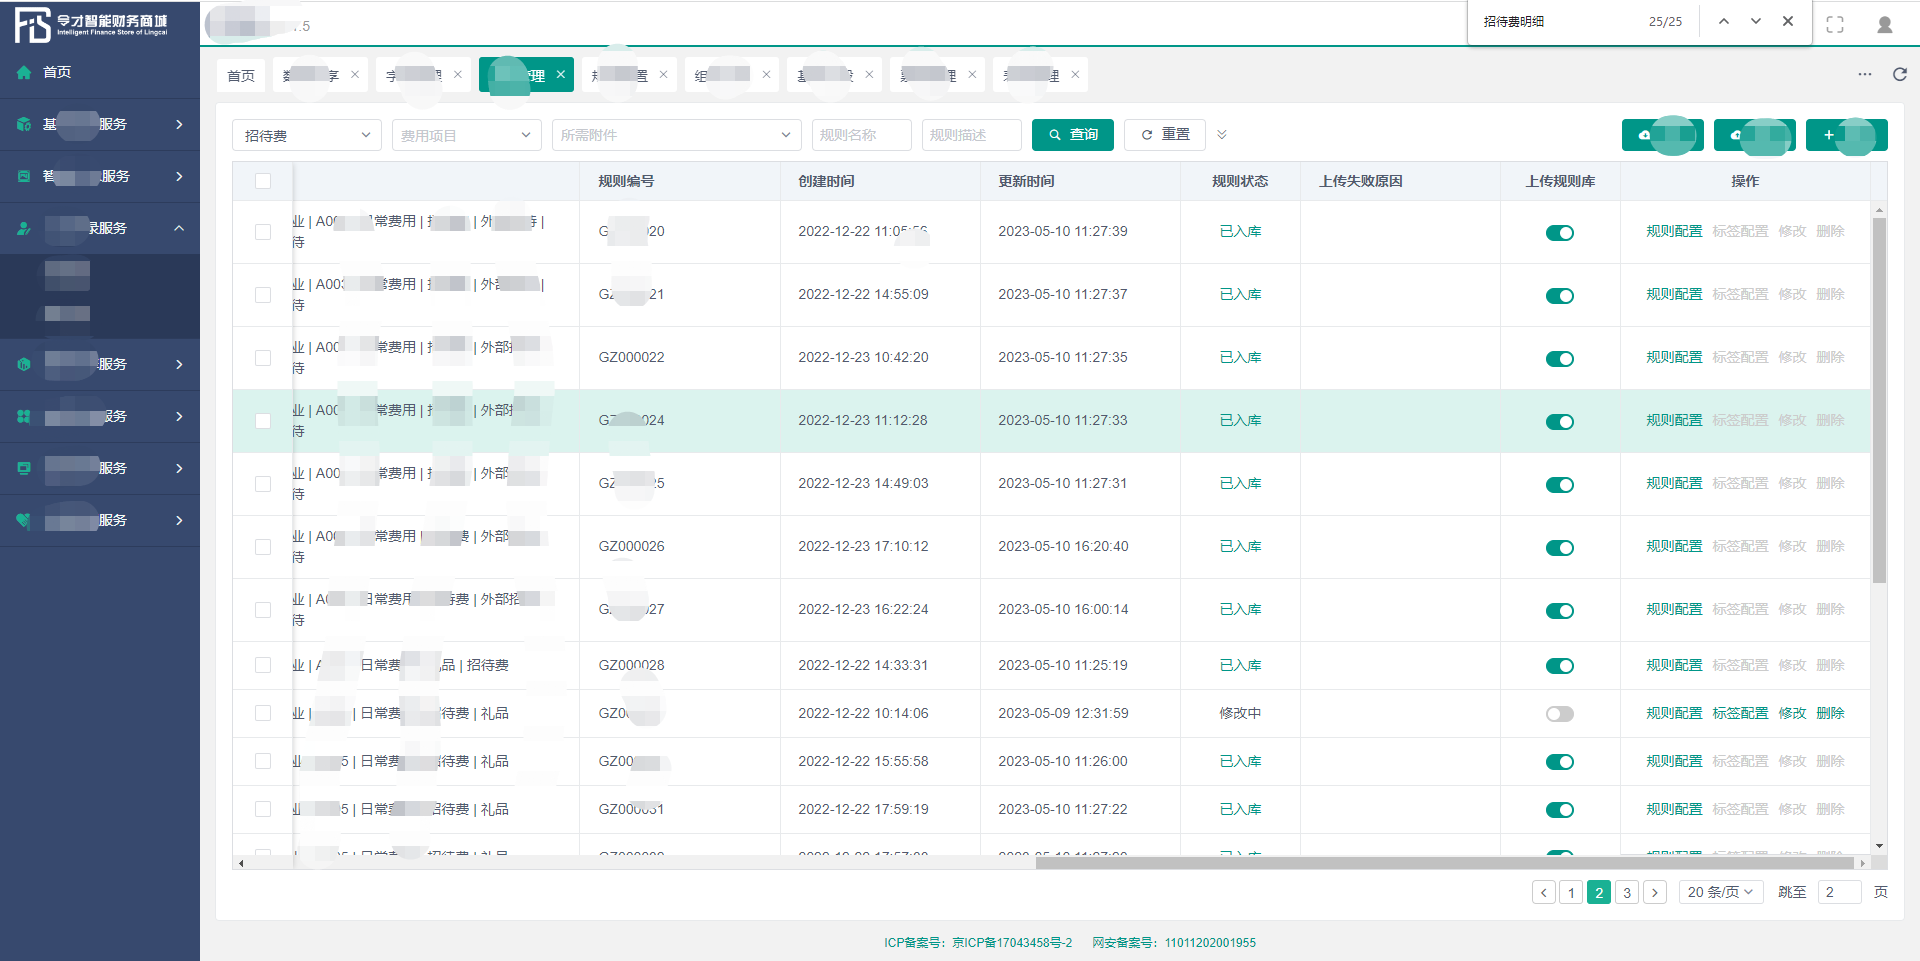Click the home icon in sidebar
Screen dimensions: 1920x961
click(24, 72)
